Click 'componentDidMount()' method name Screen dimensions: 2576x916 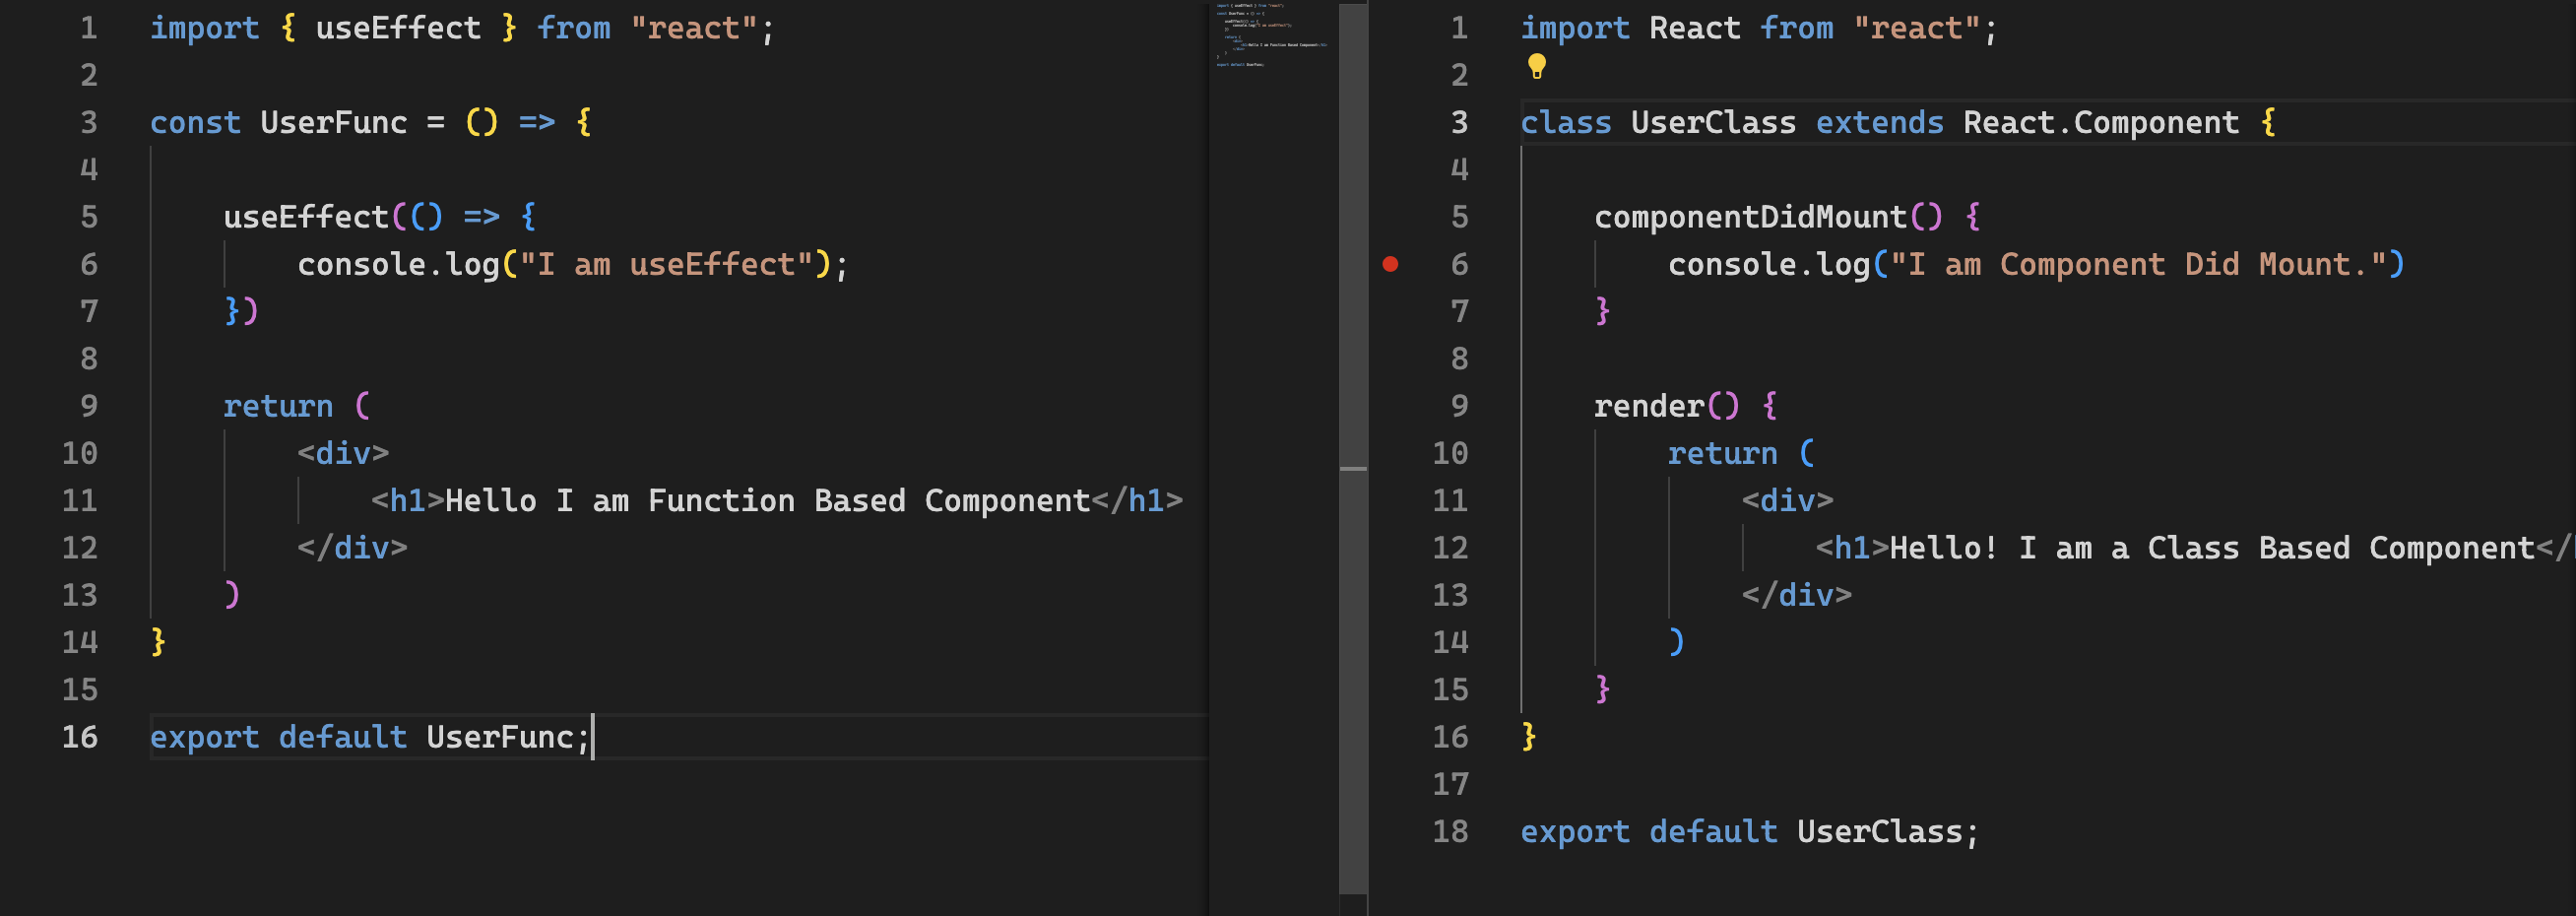pyautogui.click(x=1768, y=217)
